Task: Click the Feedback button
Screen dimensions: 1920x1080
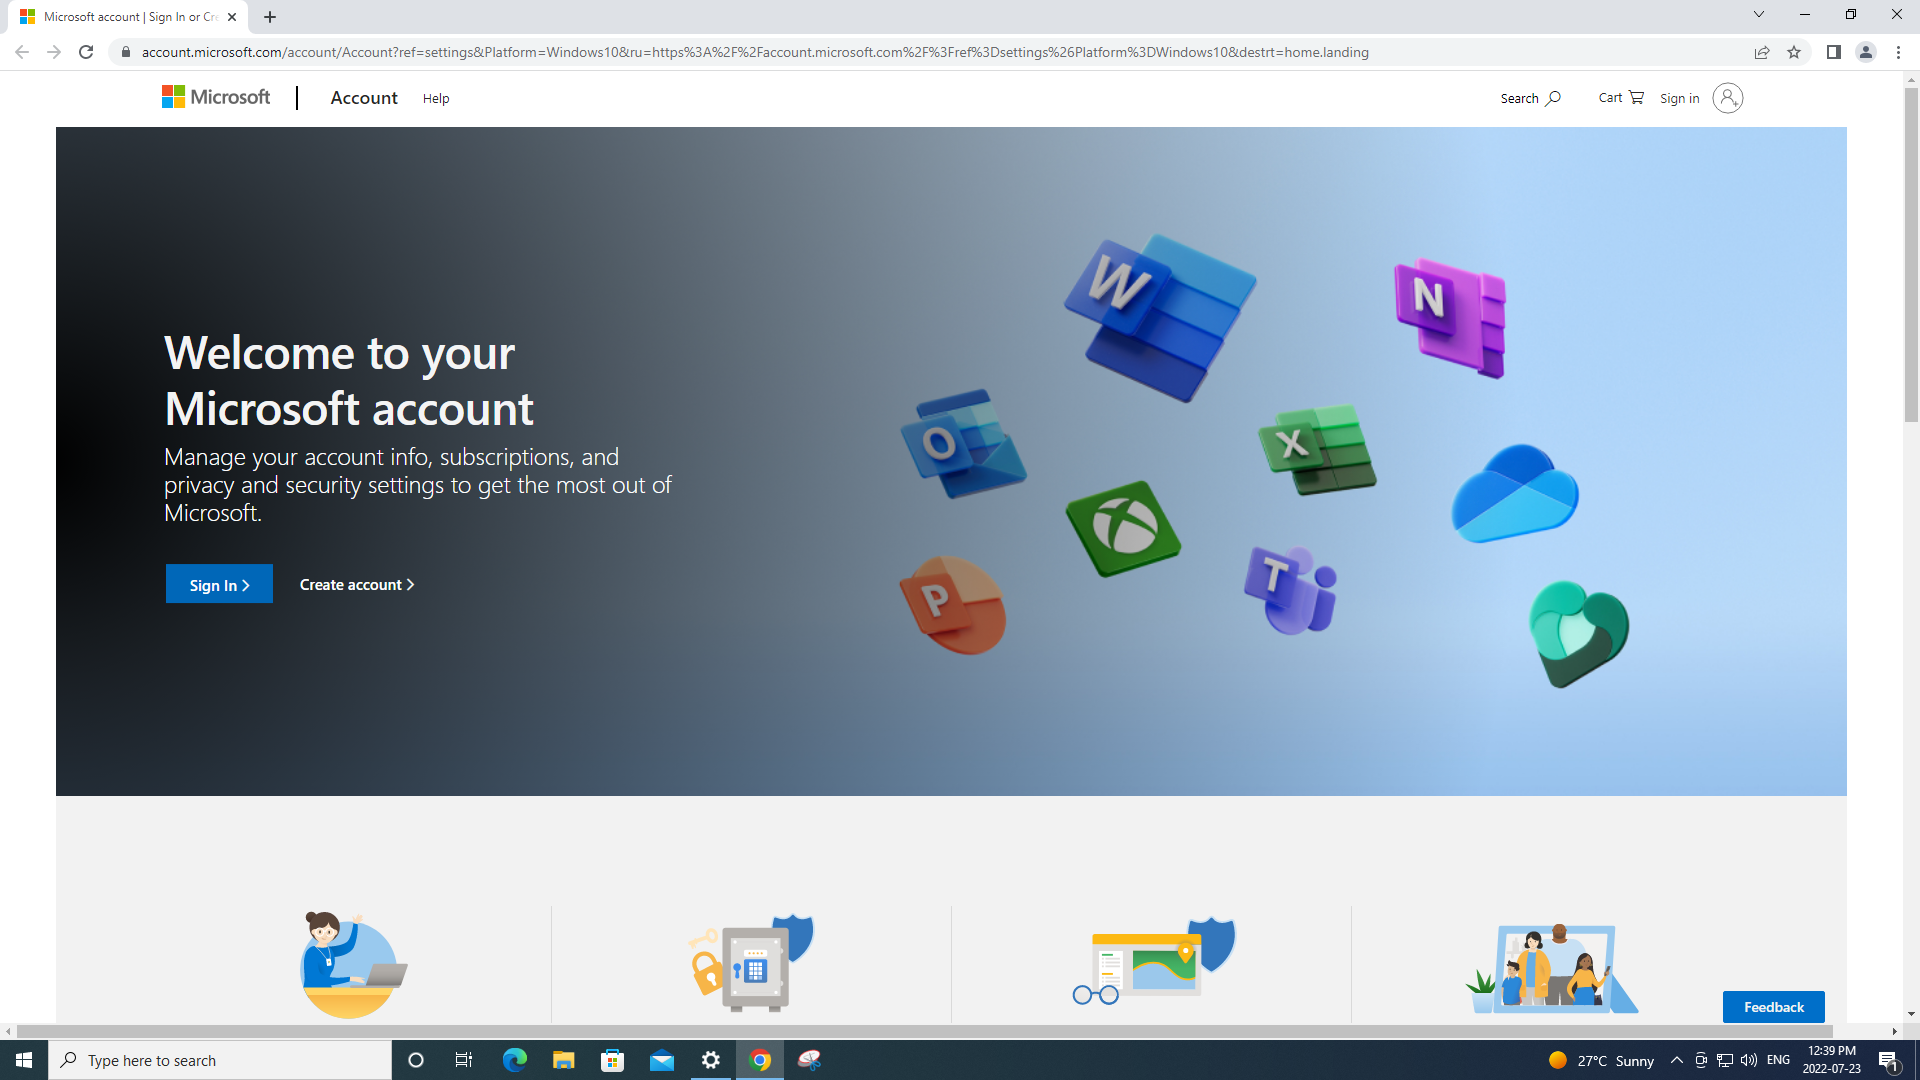Action: coord(1773,1007)
